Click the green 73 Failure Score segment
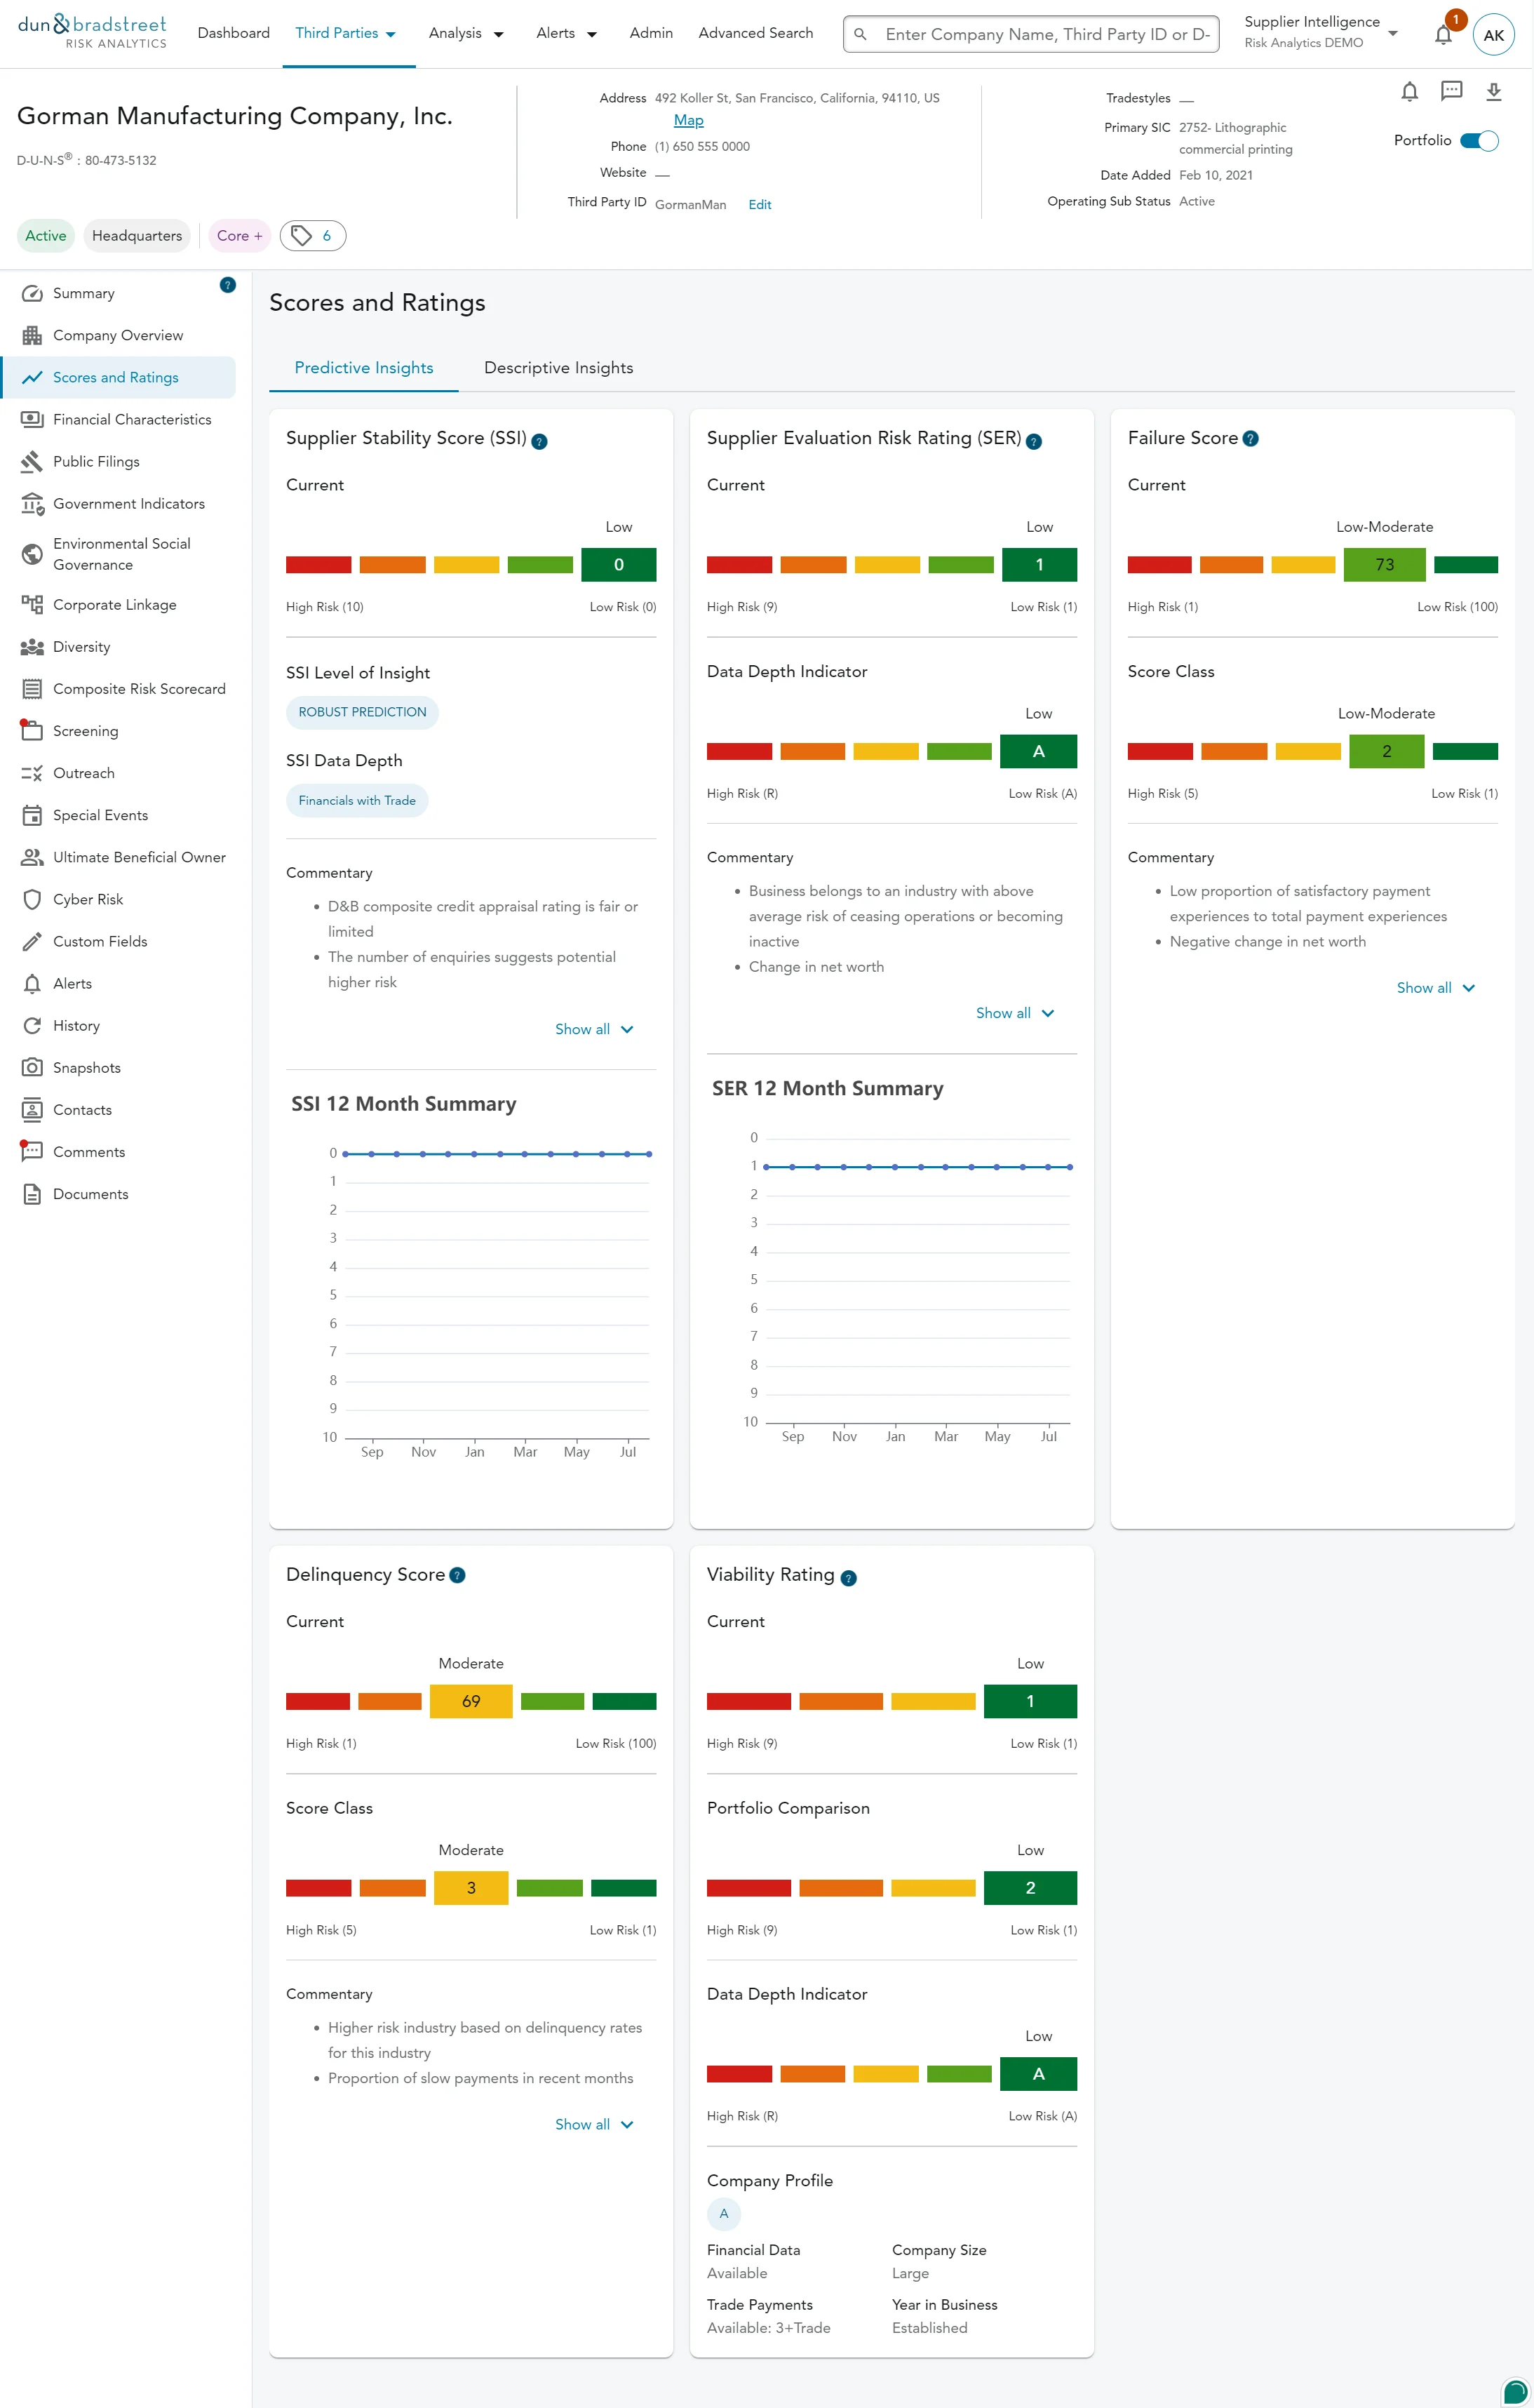The height and width of the screenshot is (2408, 1534). 1384,565
